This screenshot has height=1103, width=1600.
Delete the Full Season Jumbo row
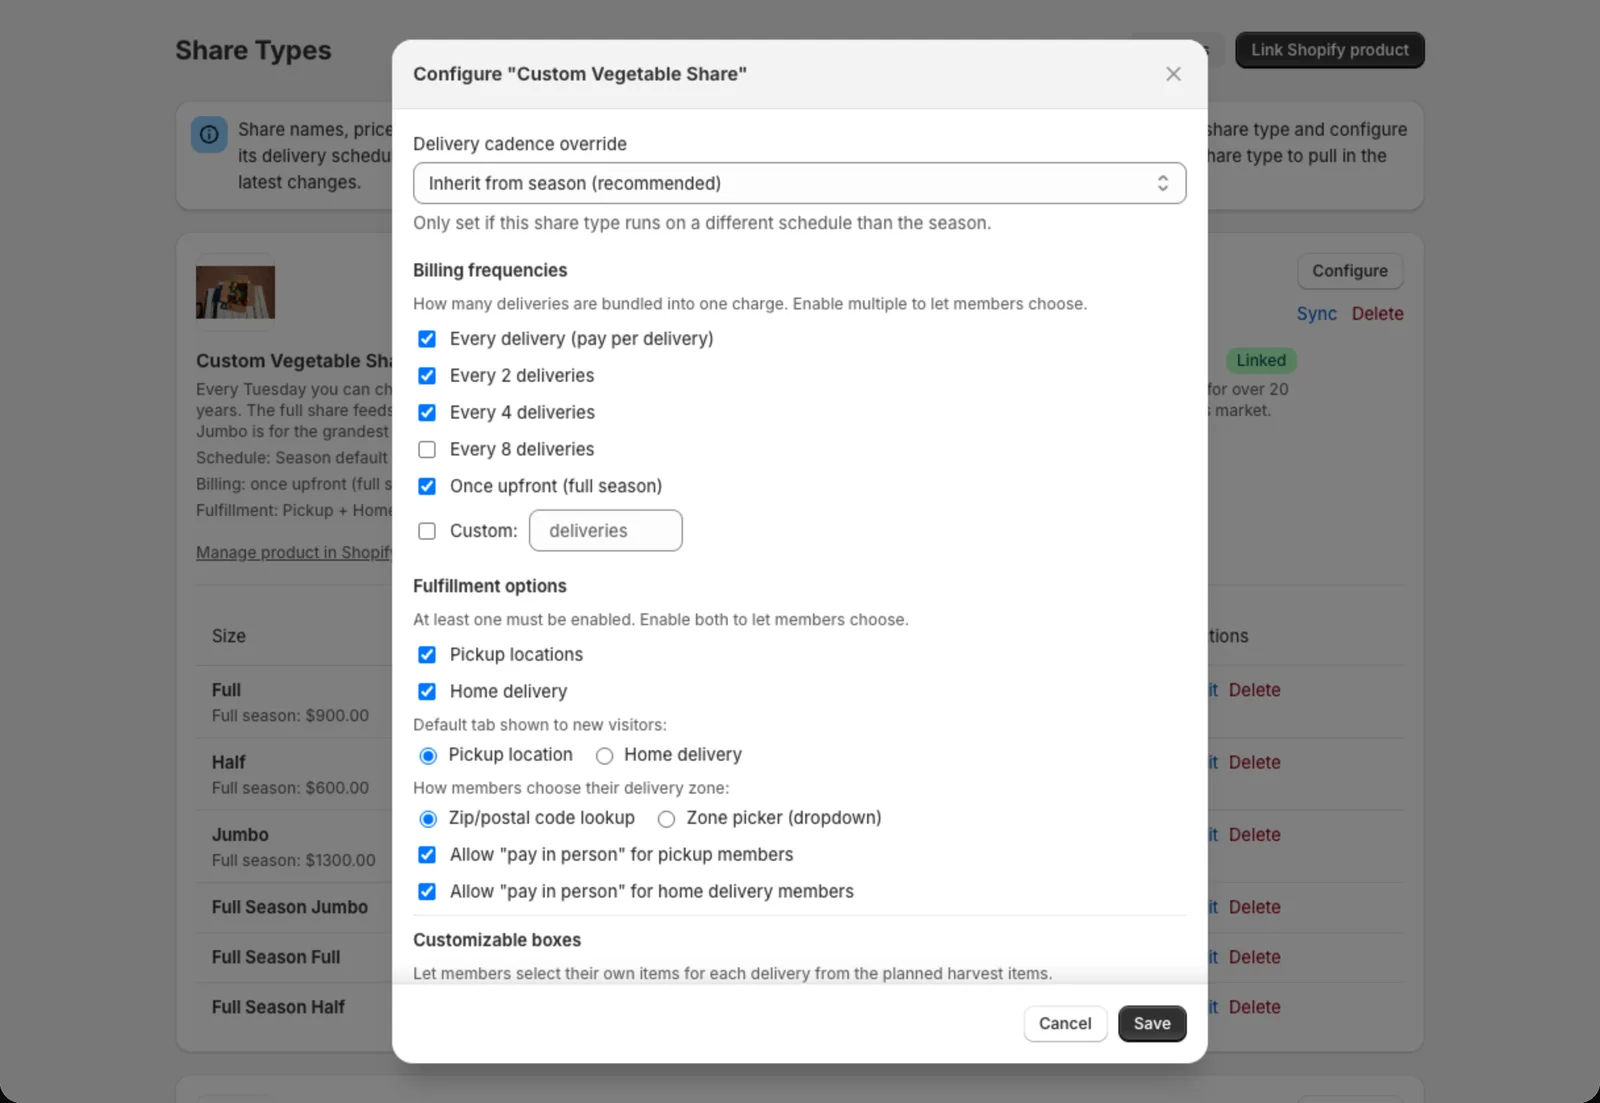pos(1254,907)
